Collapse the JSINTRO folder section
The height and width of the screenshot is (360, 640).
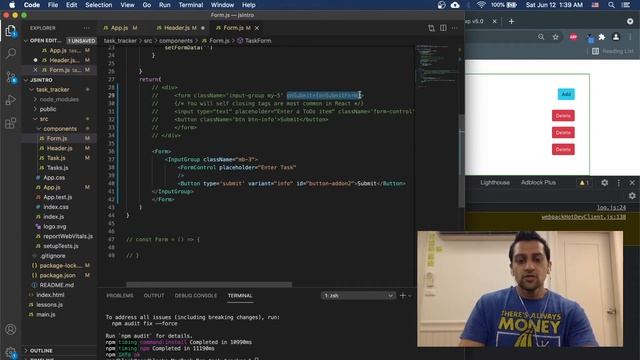point(41,80)
